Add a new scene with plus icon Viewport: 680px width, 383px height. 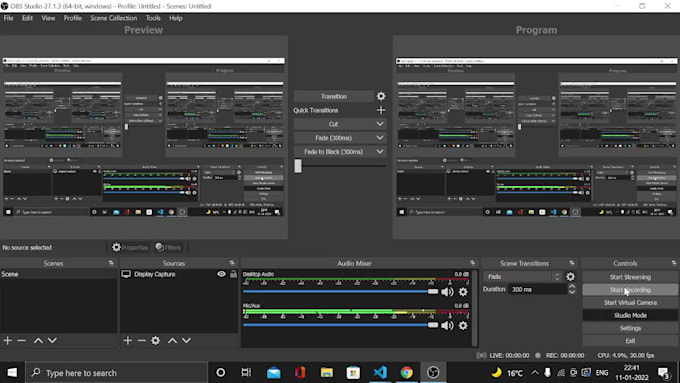[x=7, y=340]
